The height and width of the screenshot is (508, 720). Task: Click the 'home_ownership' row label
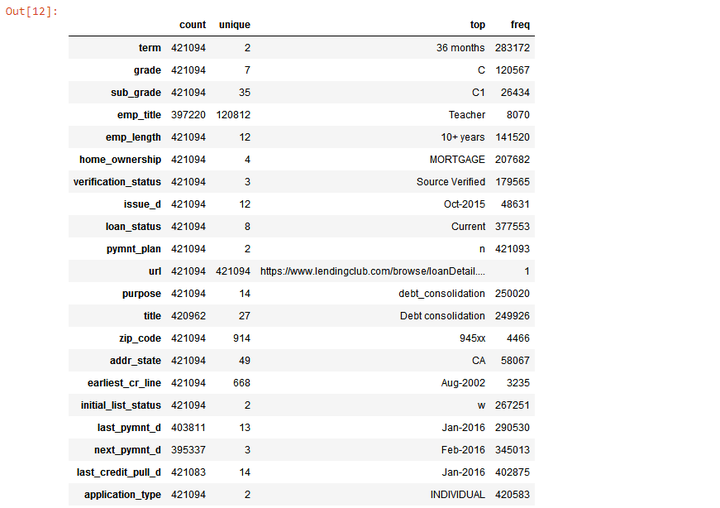coord(120,159)
